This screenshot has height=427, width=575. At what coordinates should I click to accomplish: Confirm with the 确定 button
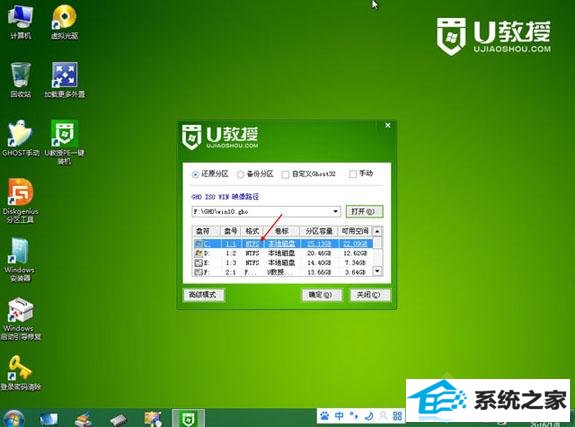point(322,295)
